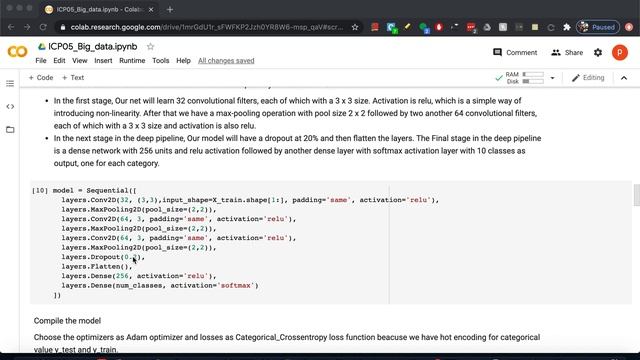
Task: Click the browser forward arrow
Action: point(27,27)
